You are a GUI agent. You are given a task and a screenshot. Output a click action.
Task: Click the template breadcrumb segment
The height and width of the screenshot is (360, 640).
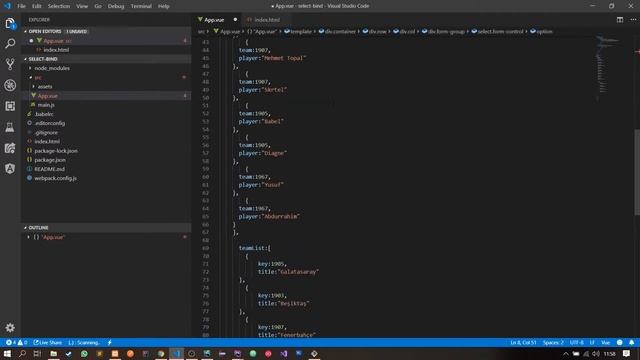click(x=298, y=31)
